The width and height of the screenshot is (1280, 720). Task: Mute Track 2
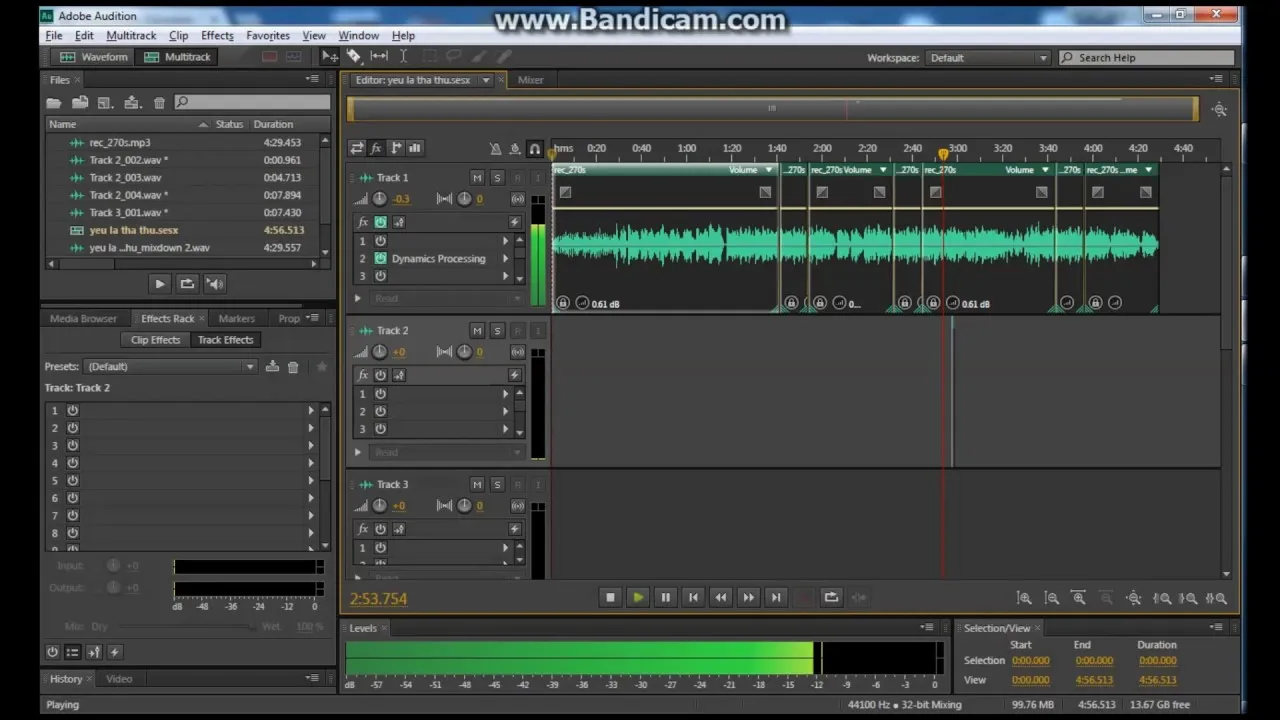pyautogui.click(x=477, y=331)
